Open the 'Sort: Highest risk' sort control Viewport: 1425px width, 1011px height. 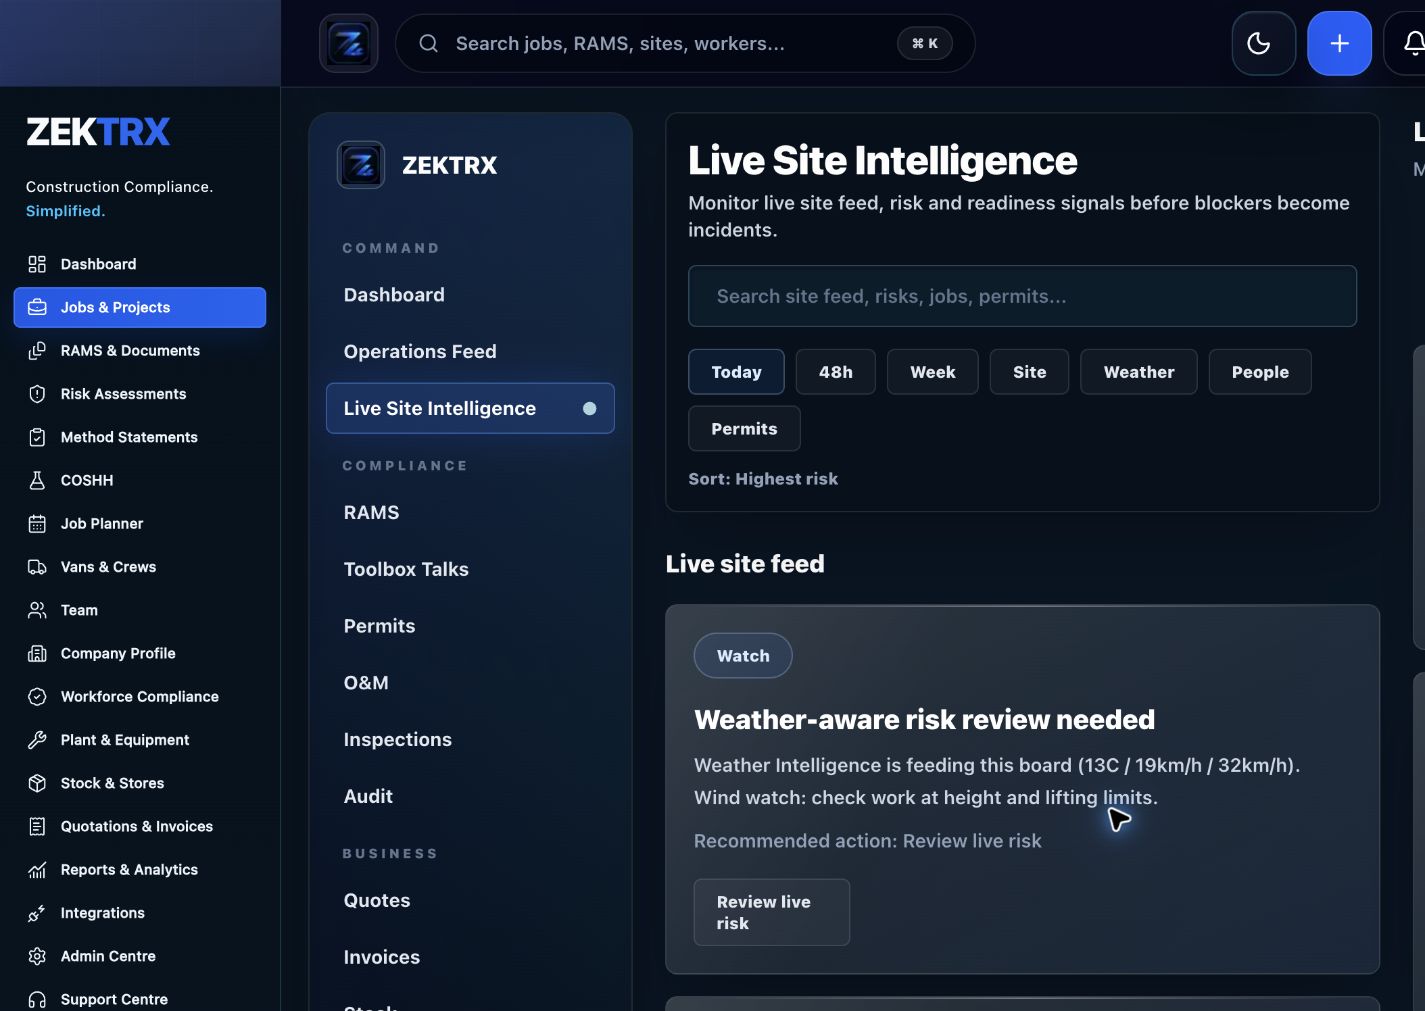click(763, 479)
